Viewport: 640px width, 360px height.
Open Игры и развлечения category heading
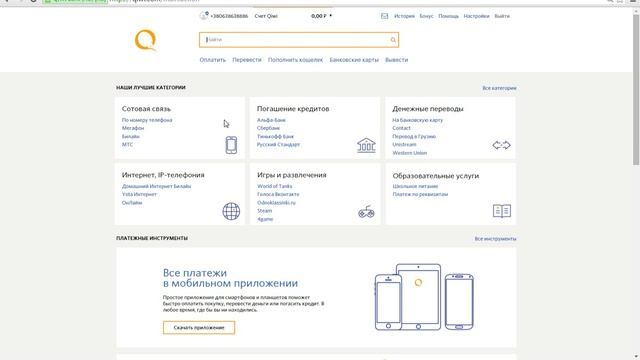(291, 175)
